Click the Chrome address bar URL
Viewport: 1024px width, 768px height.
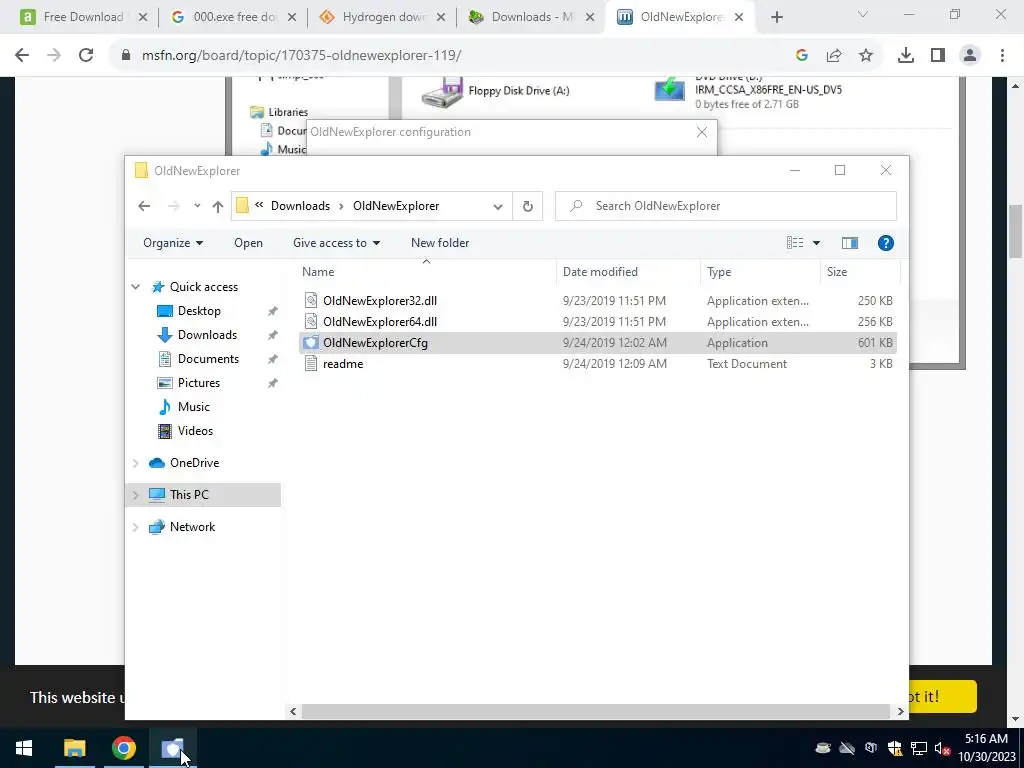[301, 56]
